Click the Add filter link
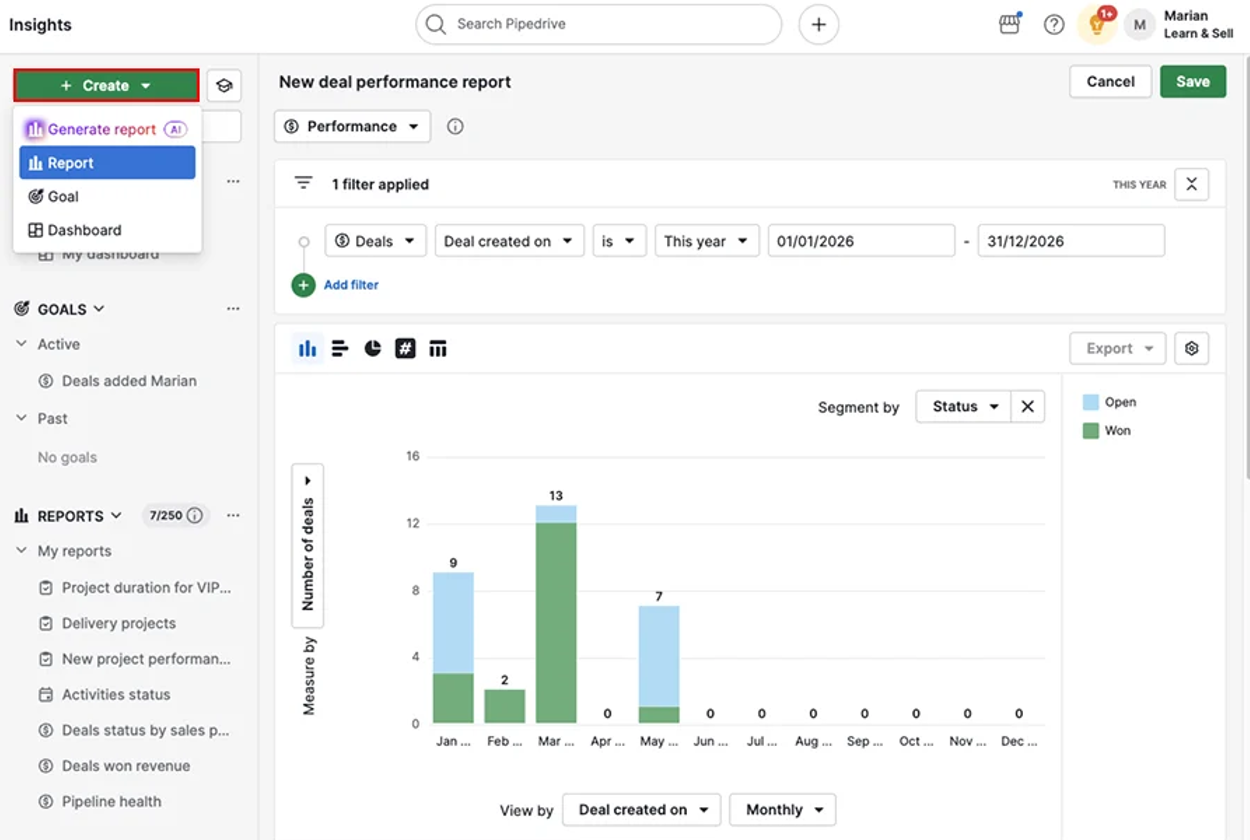Image resolution: width=1250 pixels, height=840 pixels. [x=351, y=285]
